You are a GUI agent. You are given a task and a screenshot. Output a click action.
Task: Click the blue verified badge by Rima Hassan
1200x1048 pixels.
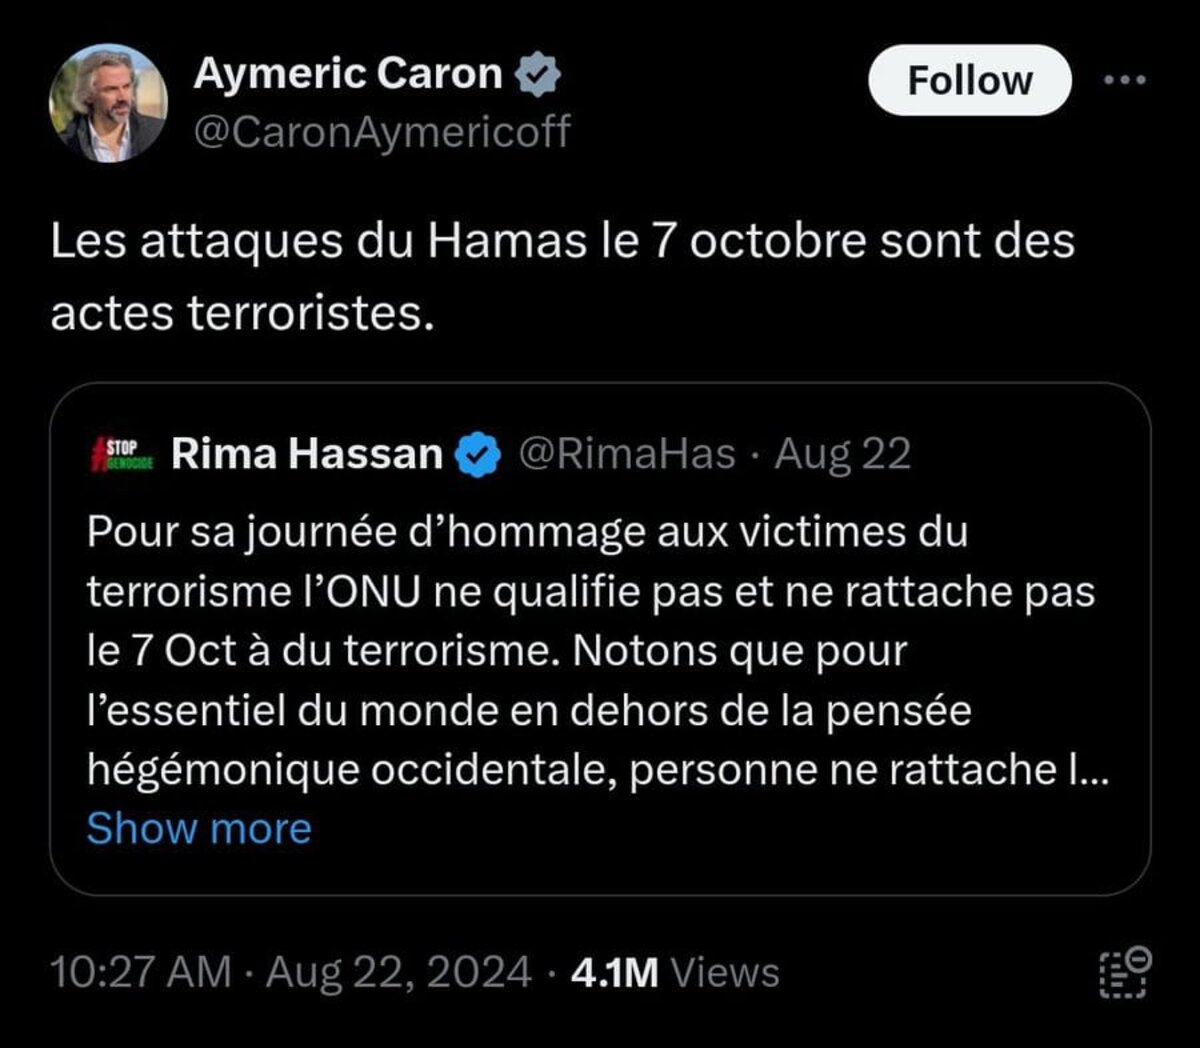[x=478, y=455]
